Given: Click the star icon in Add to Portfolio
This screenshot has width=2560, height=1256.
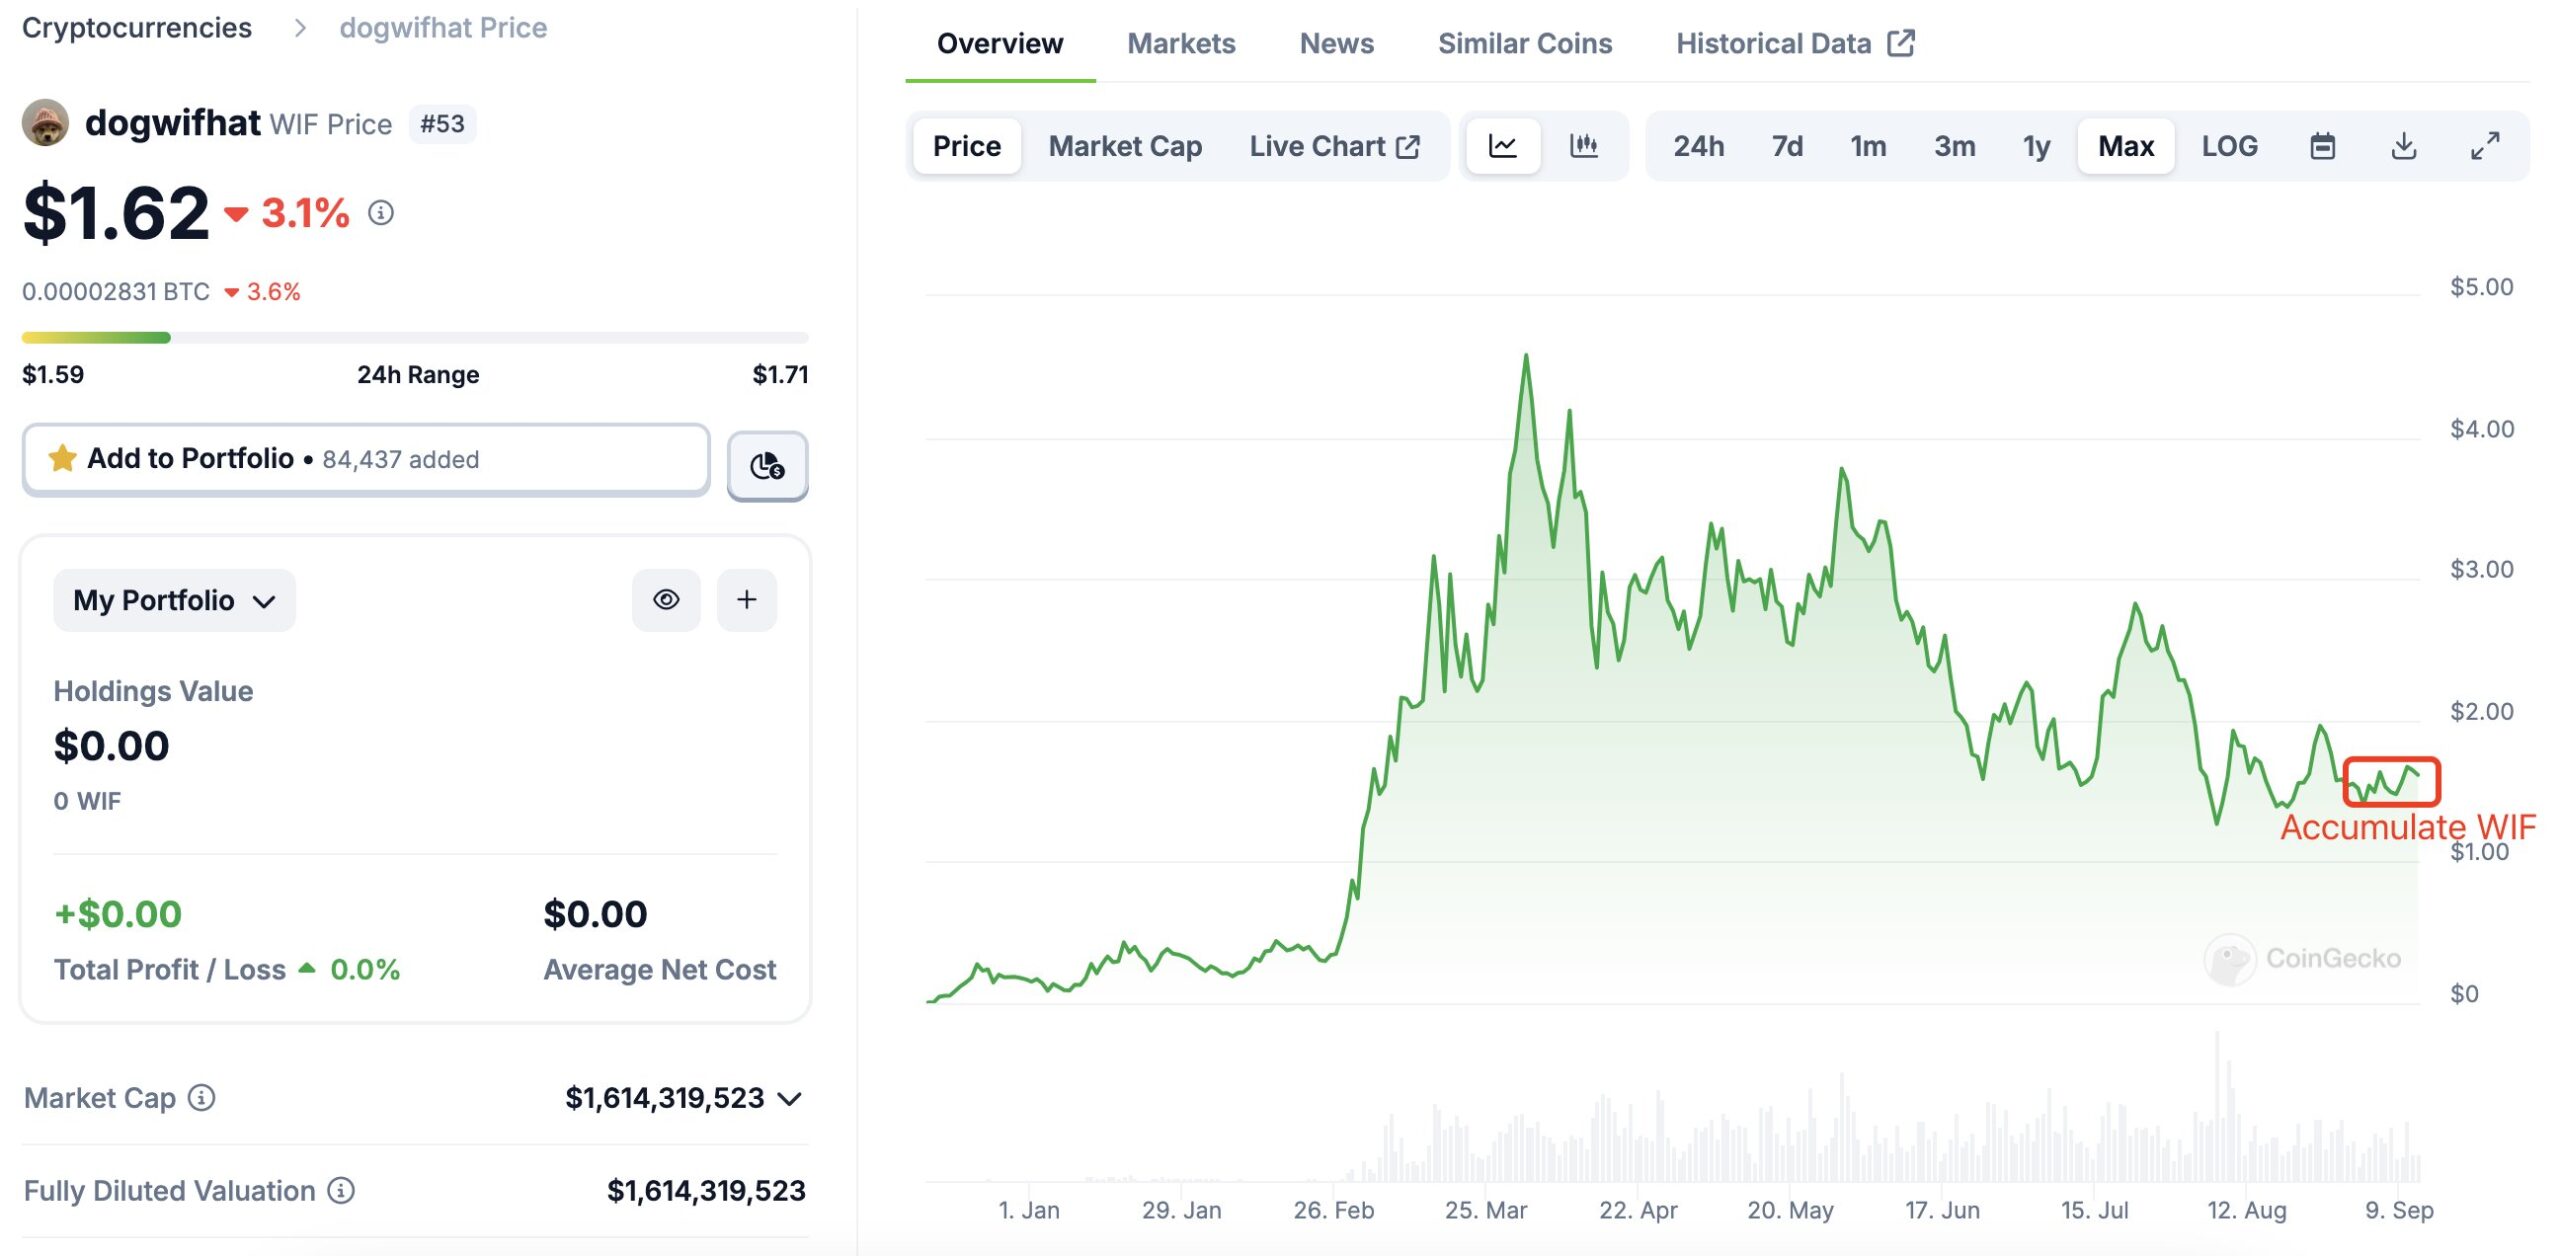Looking at the screenshot, I should [62, 458].
